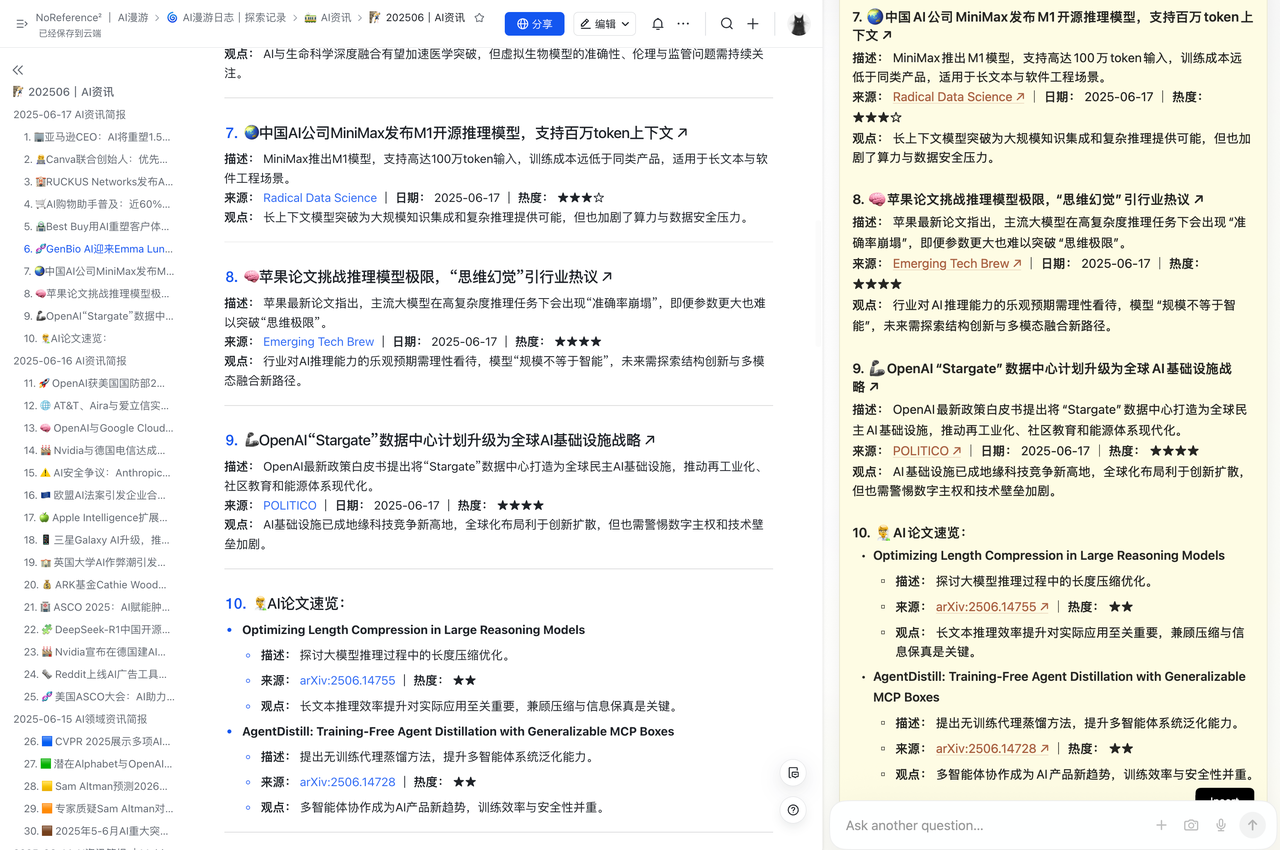Select outline section 2025-06-16 AI资讯简报

69,361
